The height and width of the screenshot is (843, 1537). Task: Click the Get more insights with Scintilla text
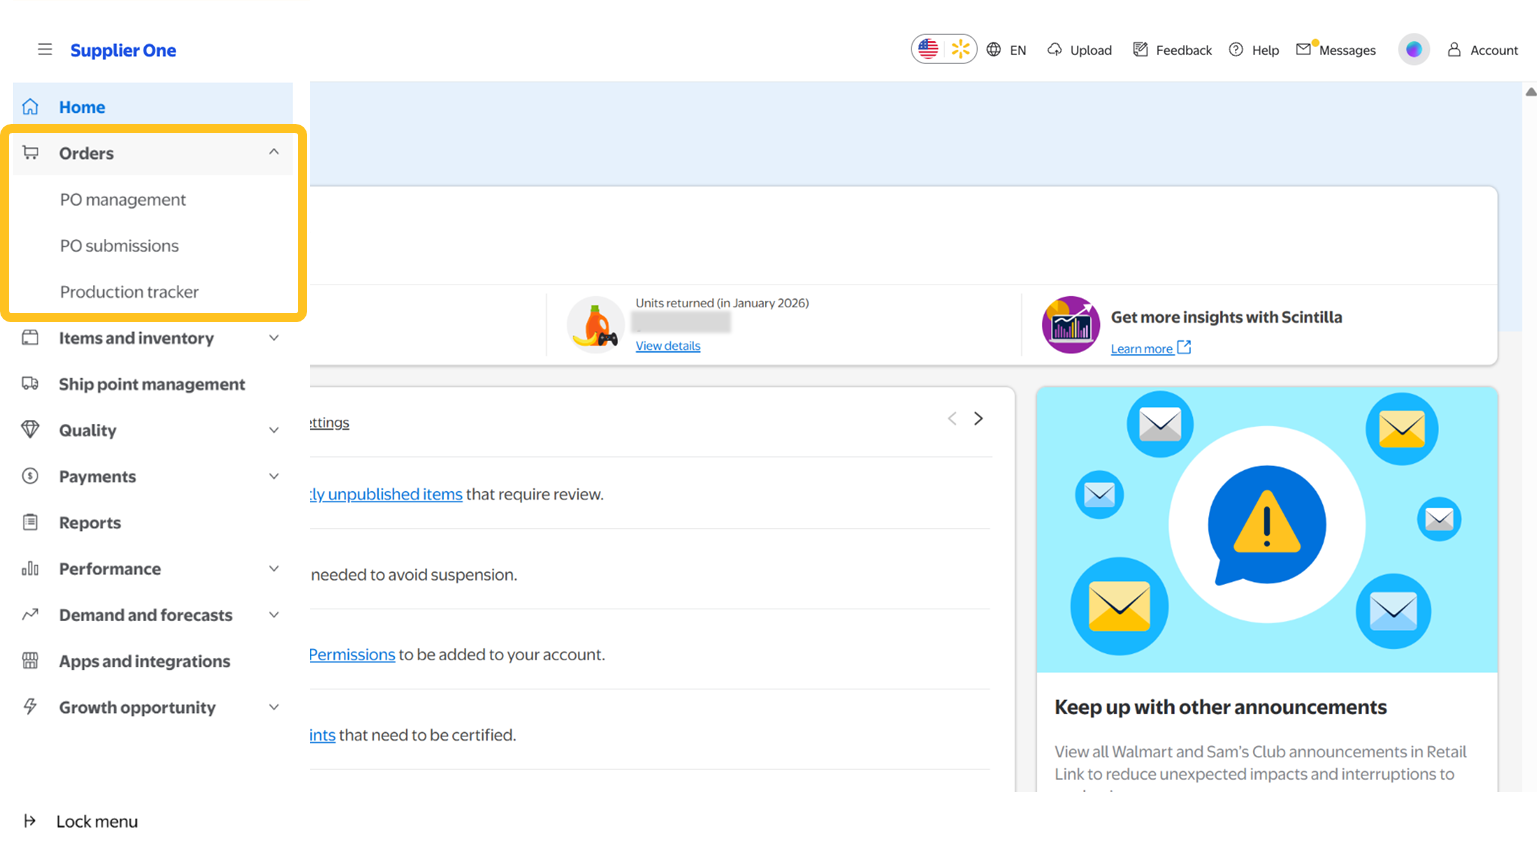pos(1227,317)
